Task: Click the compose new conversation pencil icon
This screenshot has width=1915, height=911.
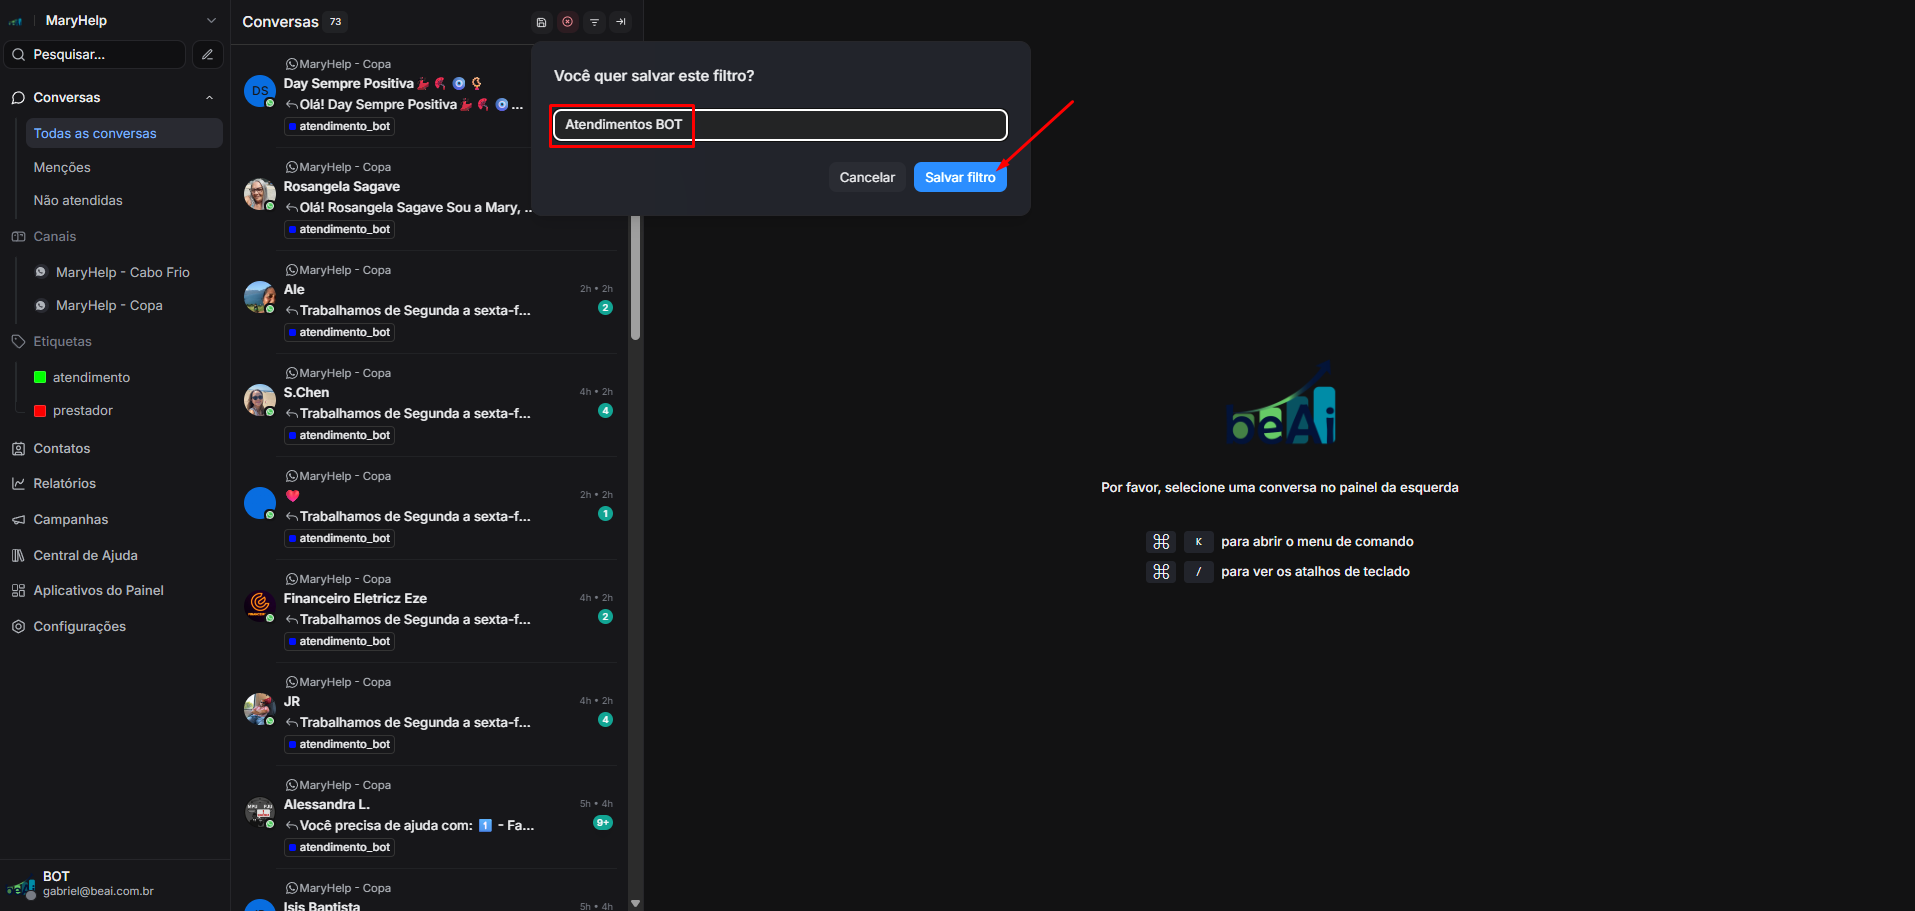Action: 207,55
